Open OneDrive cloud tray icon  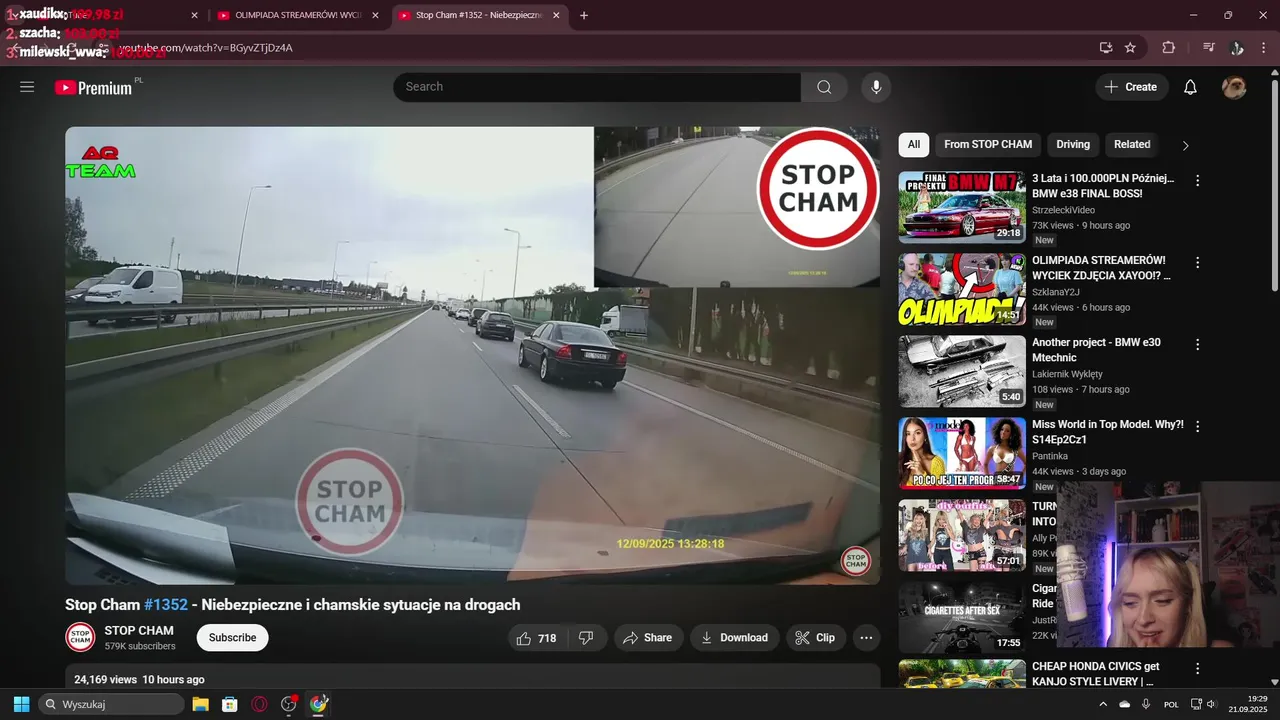tap(1125, 704)
